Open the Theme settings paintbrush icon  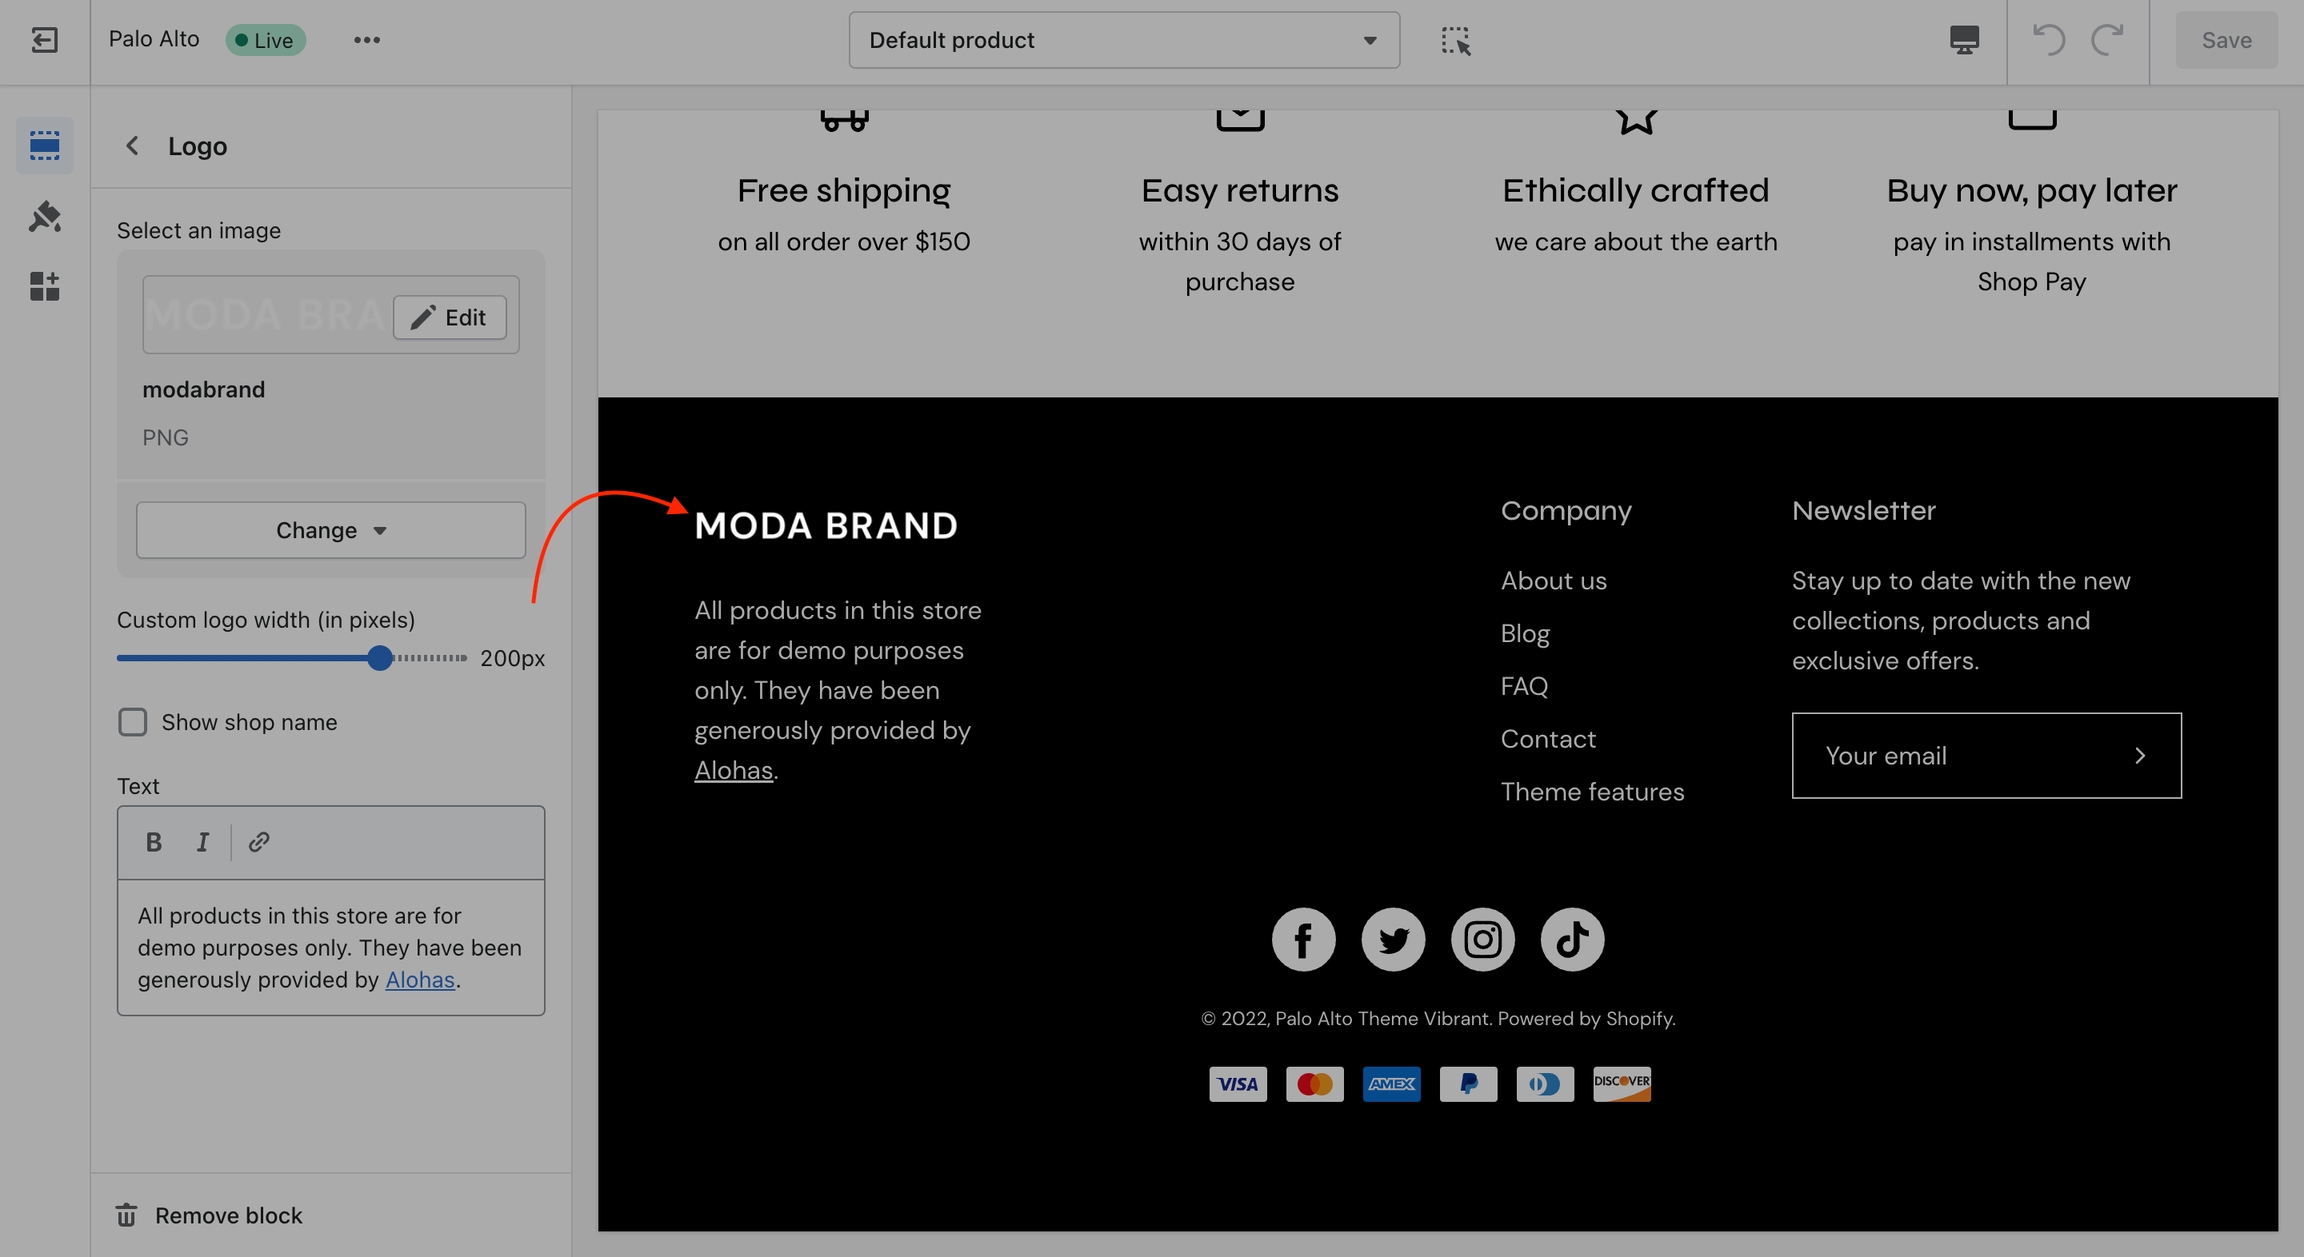tap(44, 216)
